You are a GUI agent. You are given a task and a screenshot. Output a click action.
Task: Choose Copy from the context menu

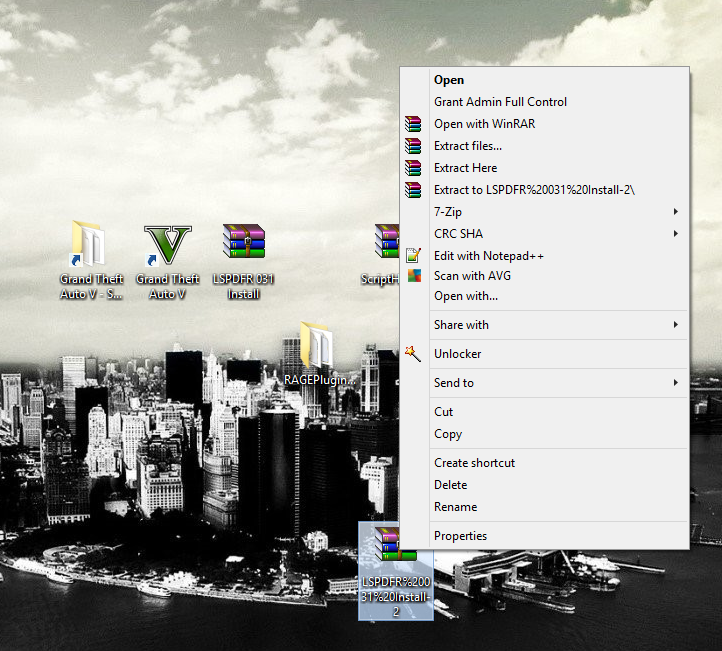pyautogui.click(x=544, y=434)
